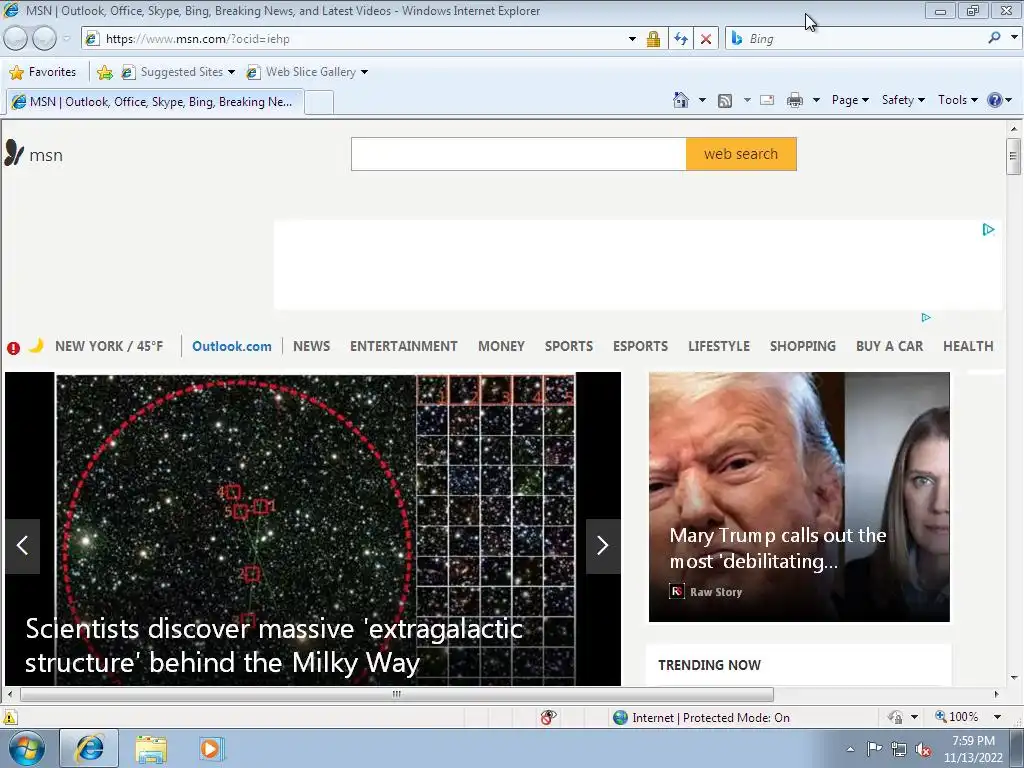The width and height of the screenshot is (1024, 768).
Task: Click the muted volume tray icon
Action: point(923,750)
